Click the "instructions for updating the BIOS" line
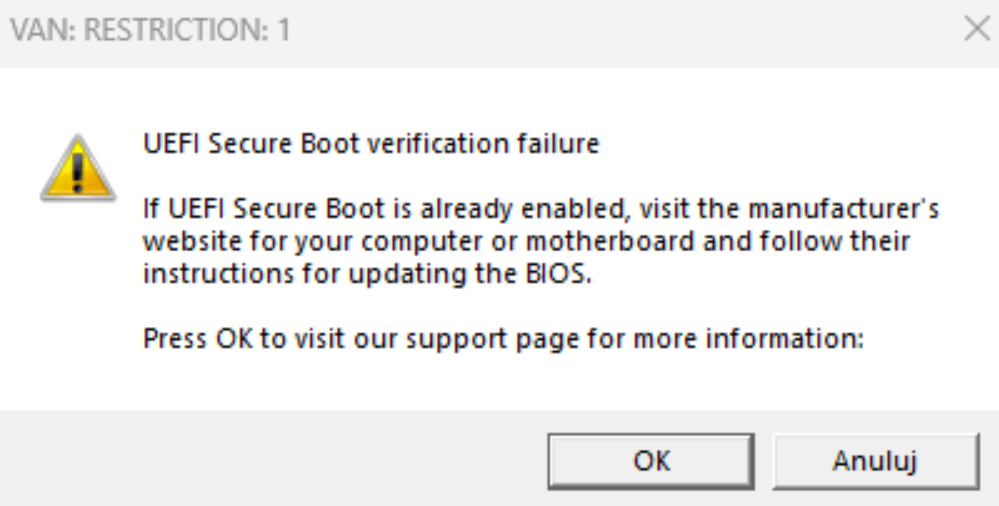The height and width of the screenshot is (506, 999). pyautogui.click(x=369, y=274)
